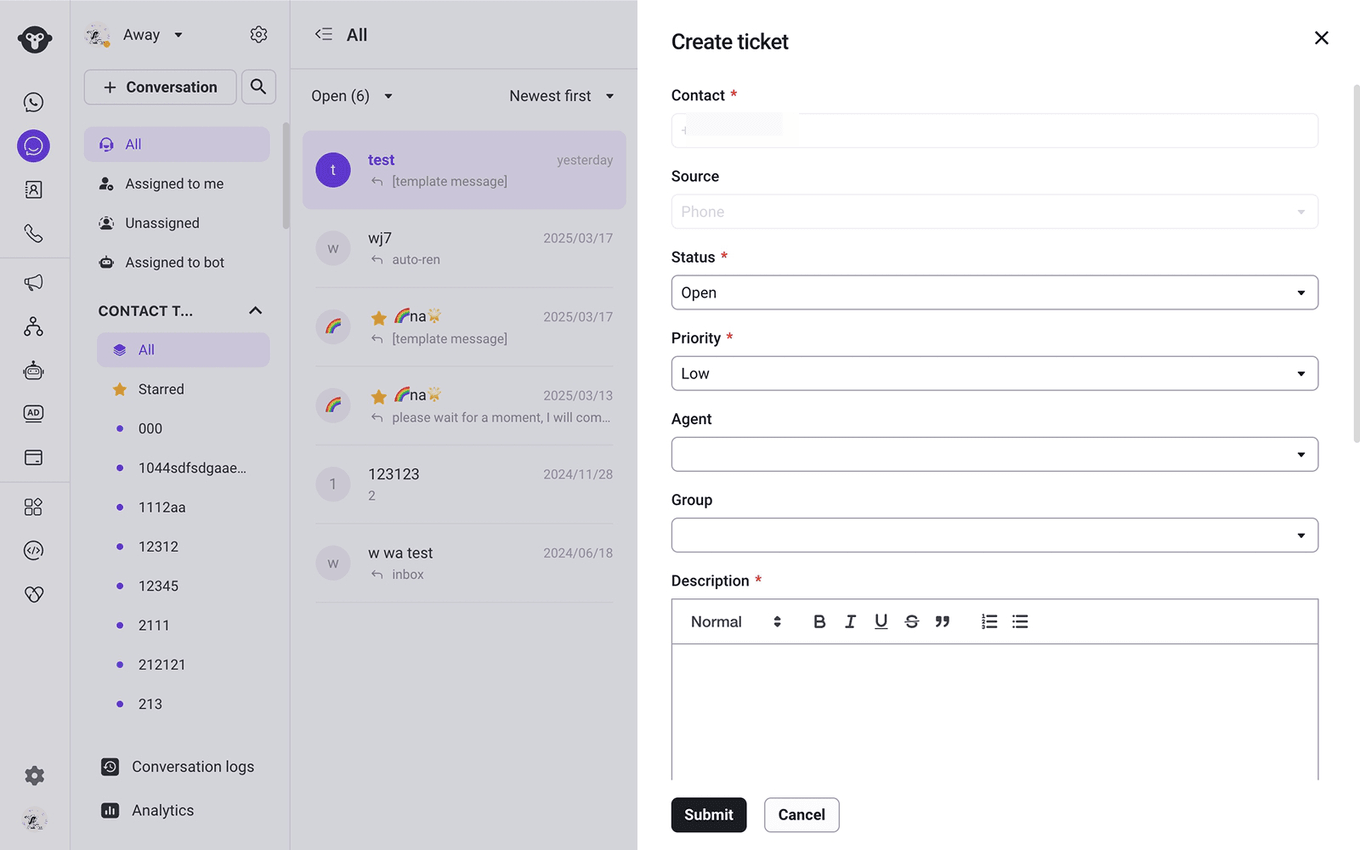The image size is (1360, 850).
Task: Open the AD icon in sidebar
Action: point(34,414)
